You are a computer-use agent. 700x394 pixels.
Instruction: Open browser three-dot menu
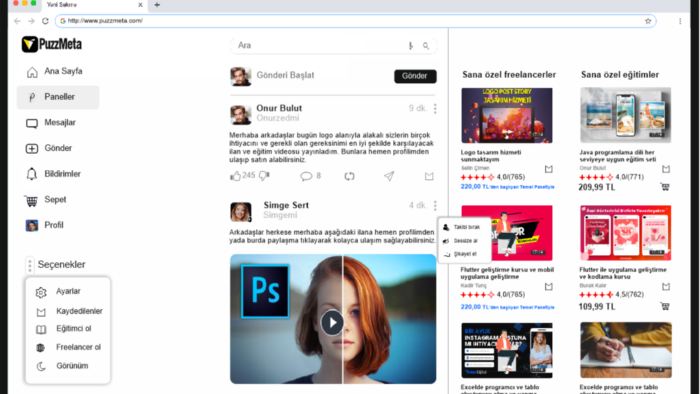click(680, 21)
